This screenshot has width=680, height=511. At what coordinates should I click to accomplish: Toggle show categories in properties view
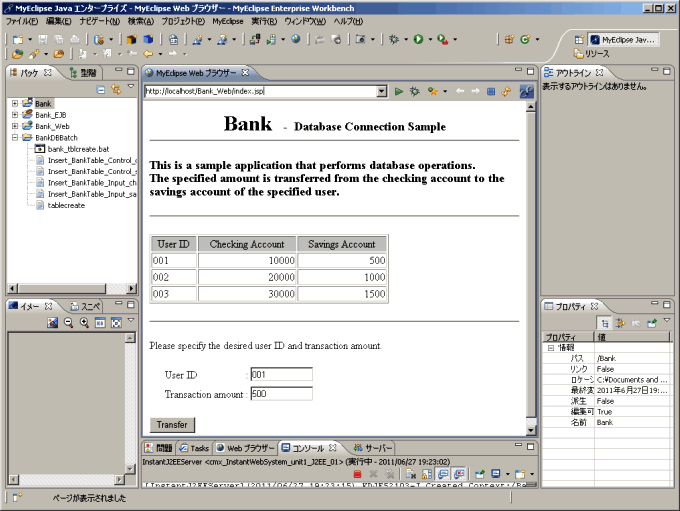coord(604,323)
